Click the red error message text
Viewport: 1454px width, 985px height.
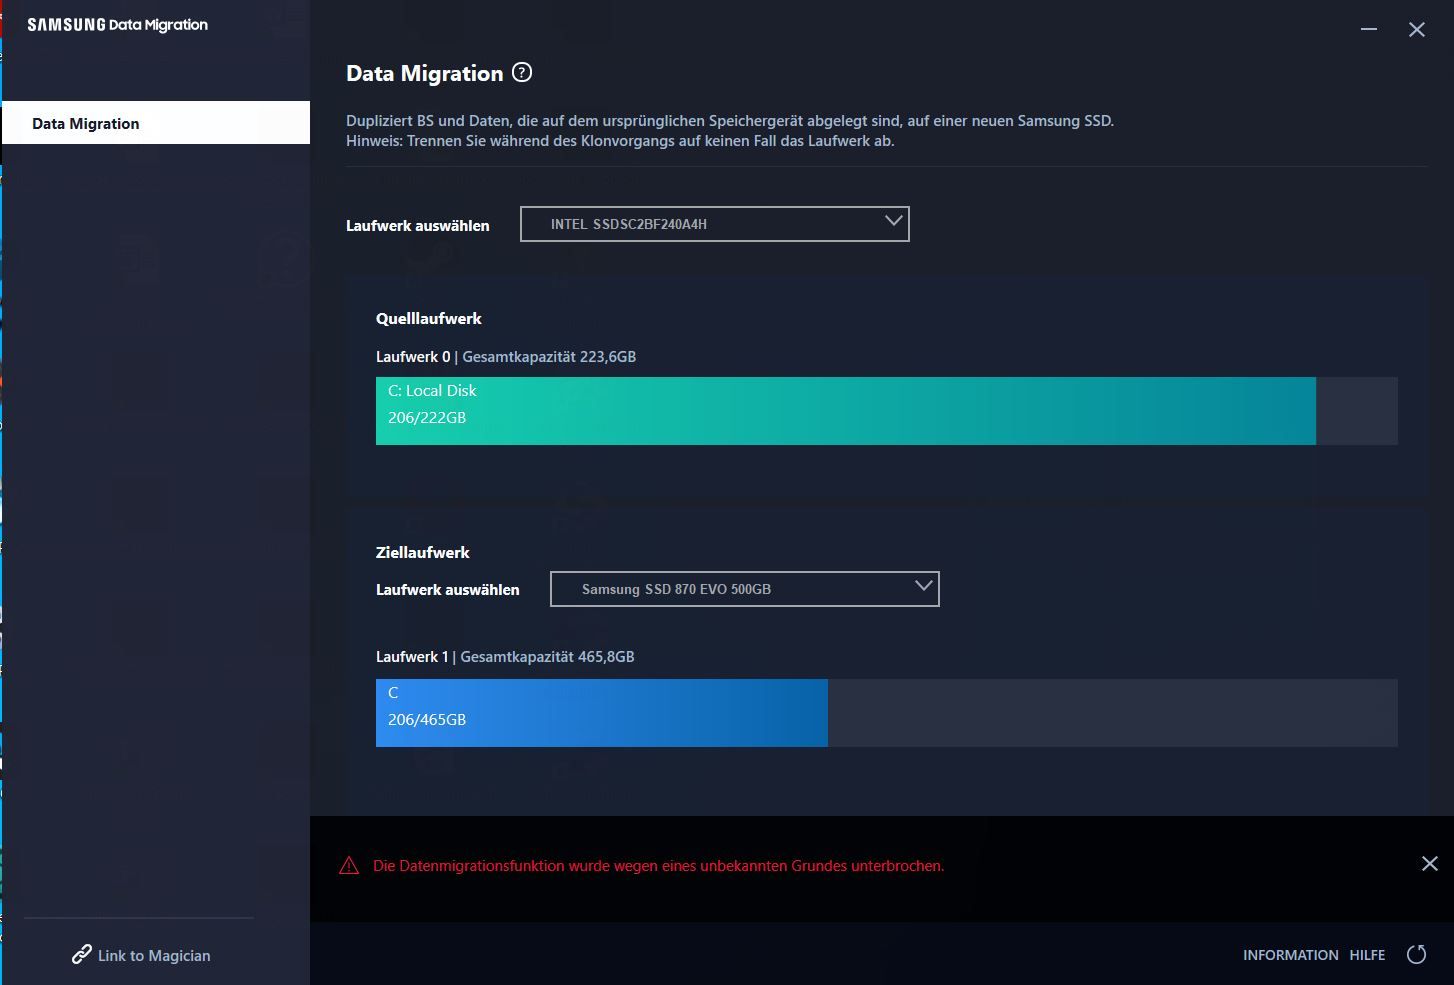point(659,866)
